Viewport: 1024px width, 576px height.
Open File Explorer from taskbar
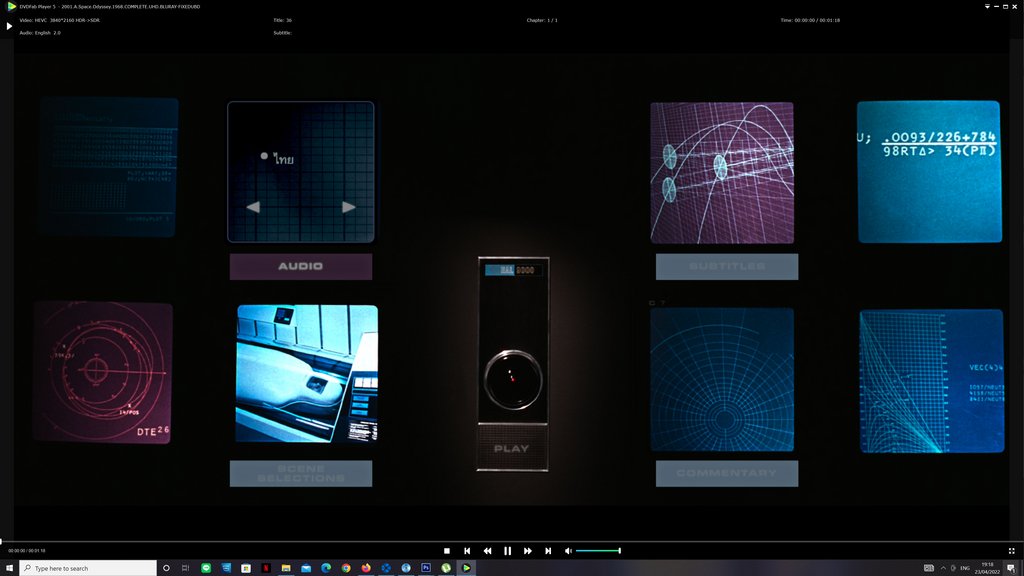coord(285,568)
